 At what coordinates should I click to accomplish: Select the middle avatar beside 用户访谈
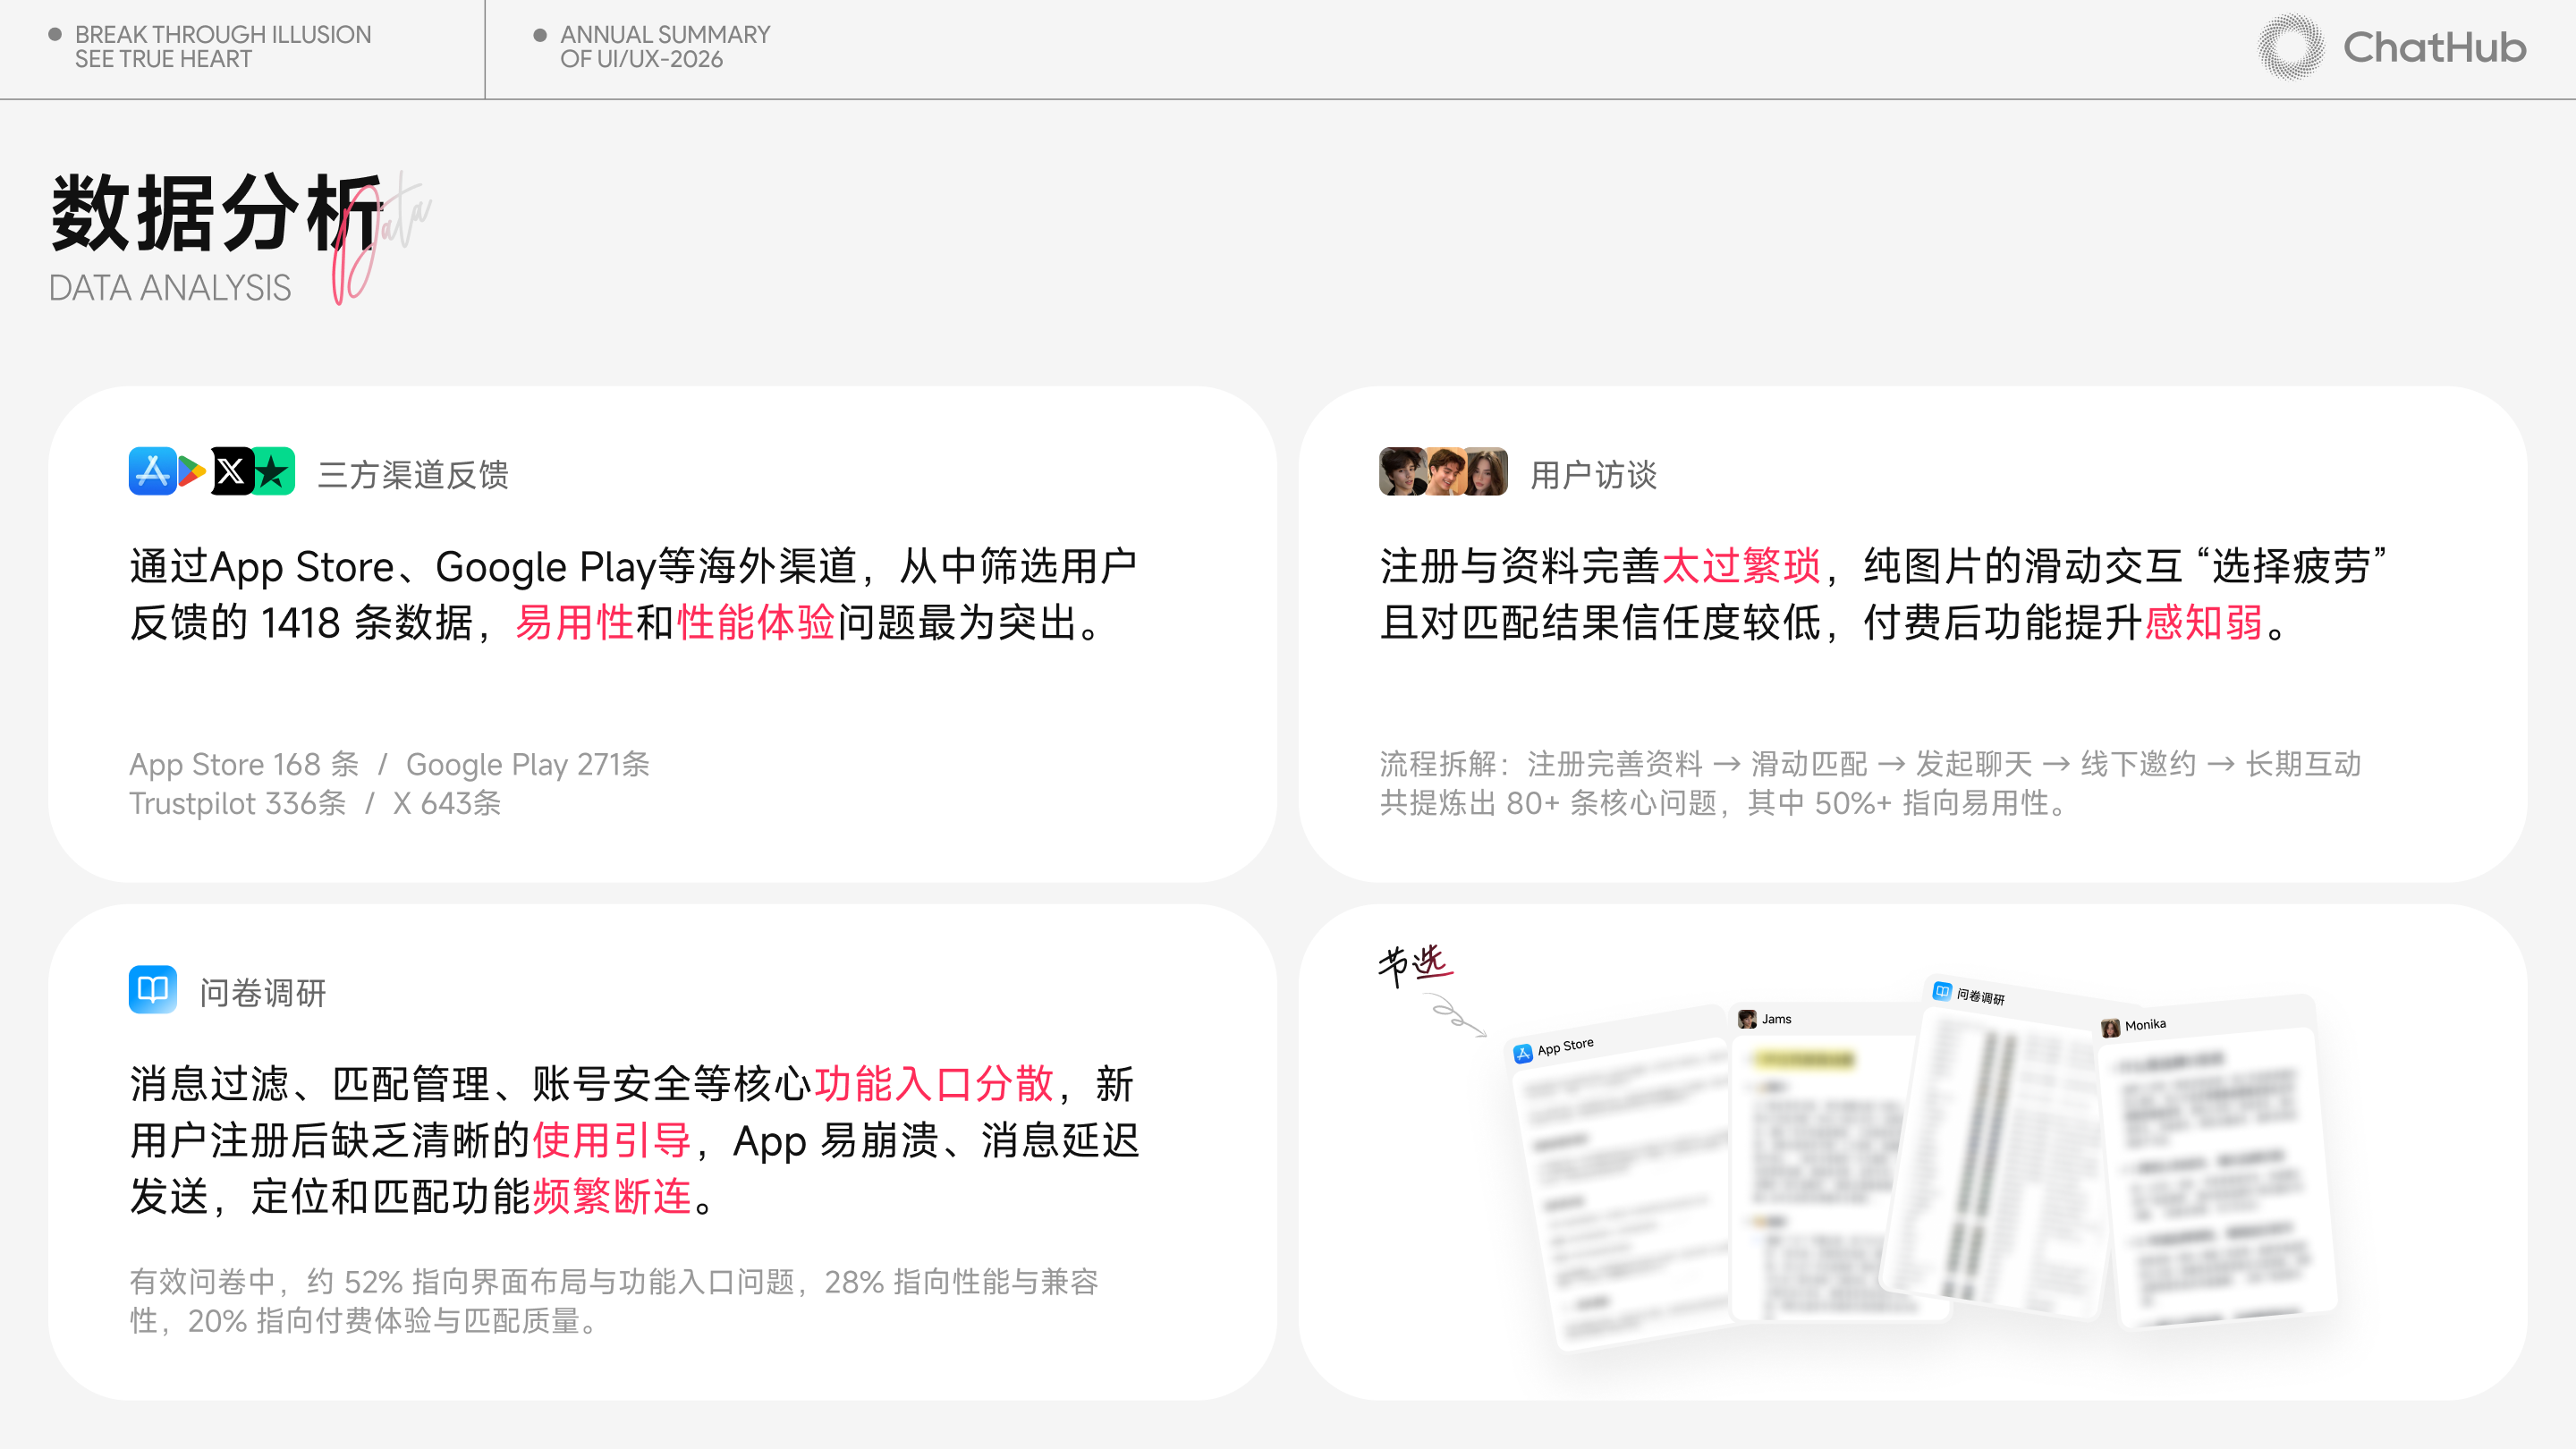1445,471
